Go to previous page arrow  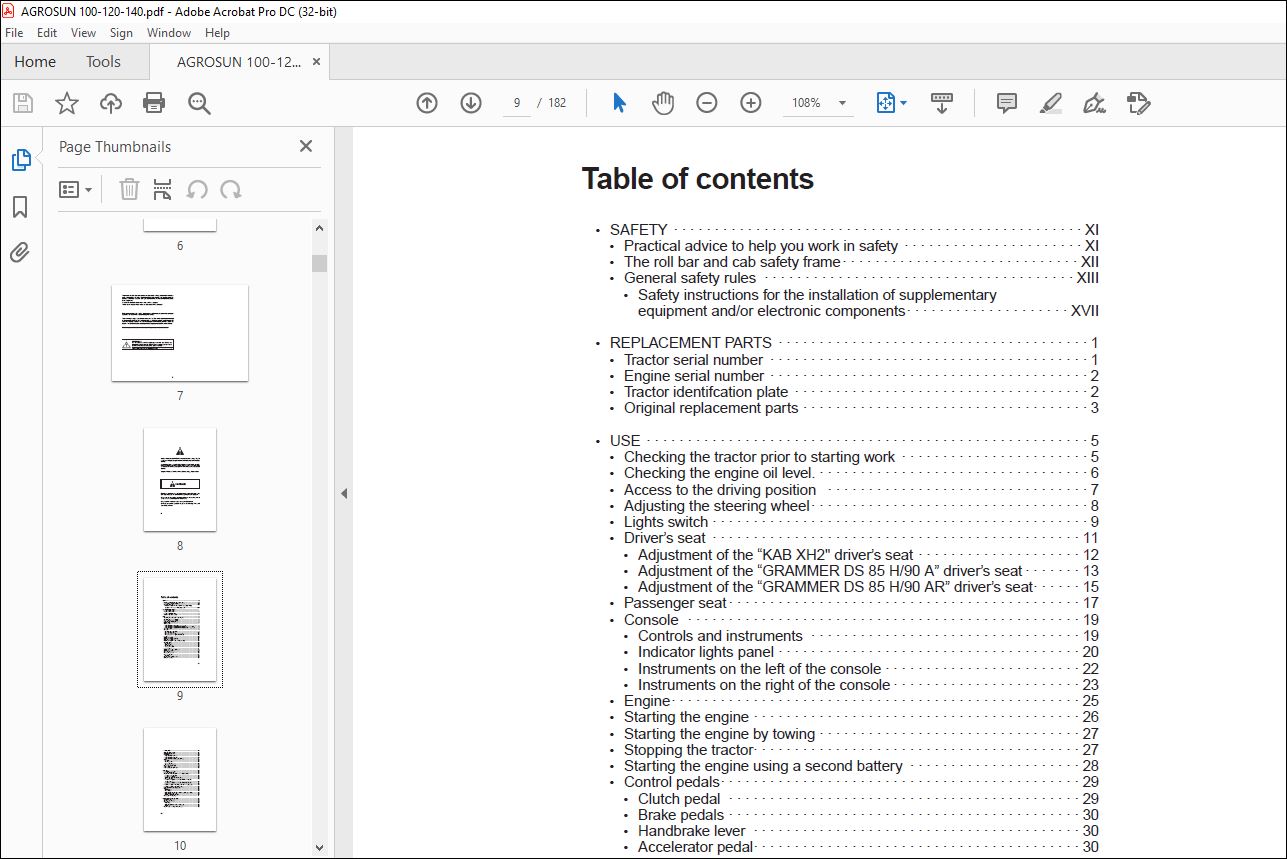(427, 103)
